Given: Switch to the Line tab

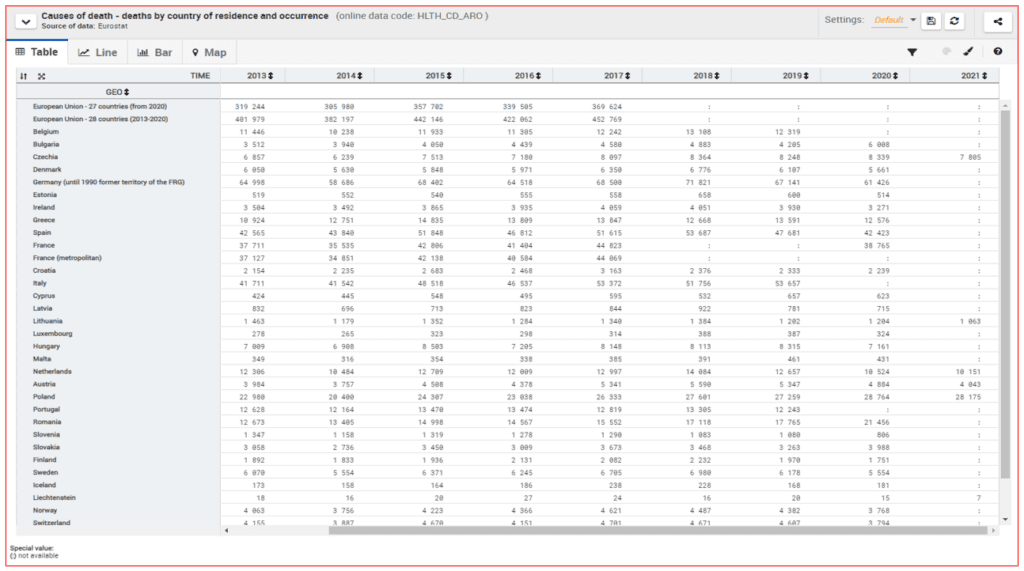Looking at the screenshot, I should tap(98, 52).
